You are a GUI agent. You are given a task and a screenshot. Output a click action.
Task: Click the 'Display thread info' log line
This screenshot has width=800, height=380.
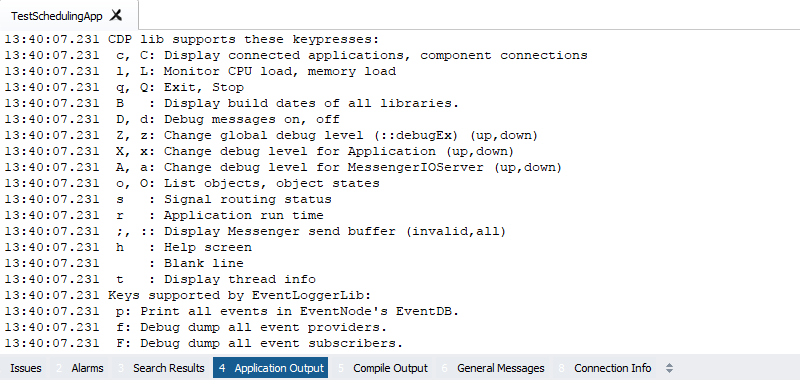coord(160,280)
